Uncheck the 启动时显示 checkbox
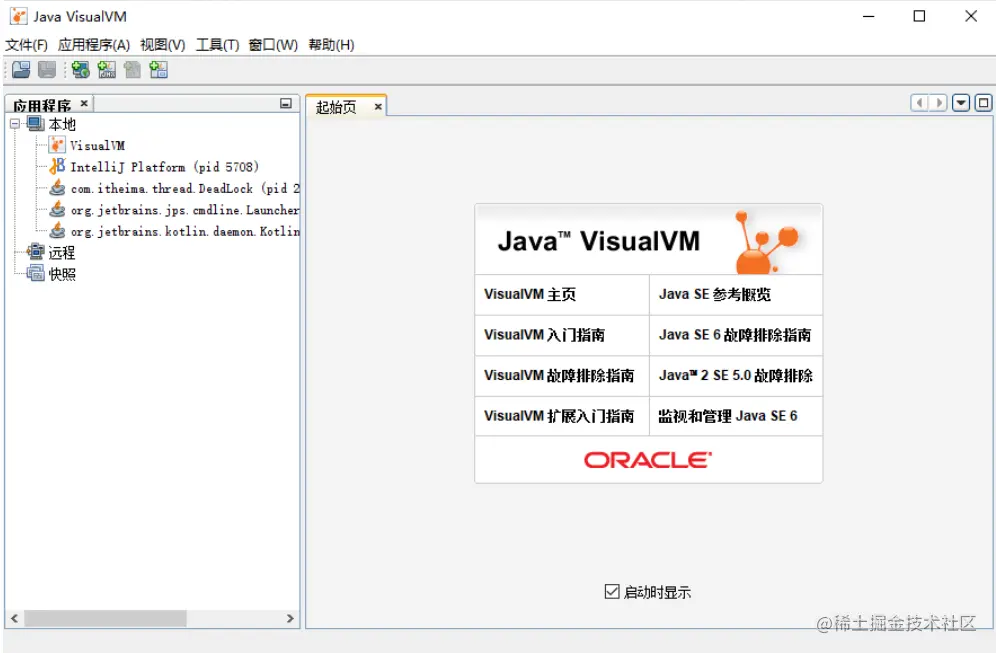 coord(612,591)
